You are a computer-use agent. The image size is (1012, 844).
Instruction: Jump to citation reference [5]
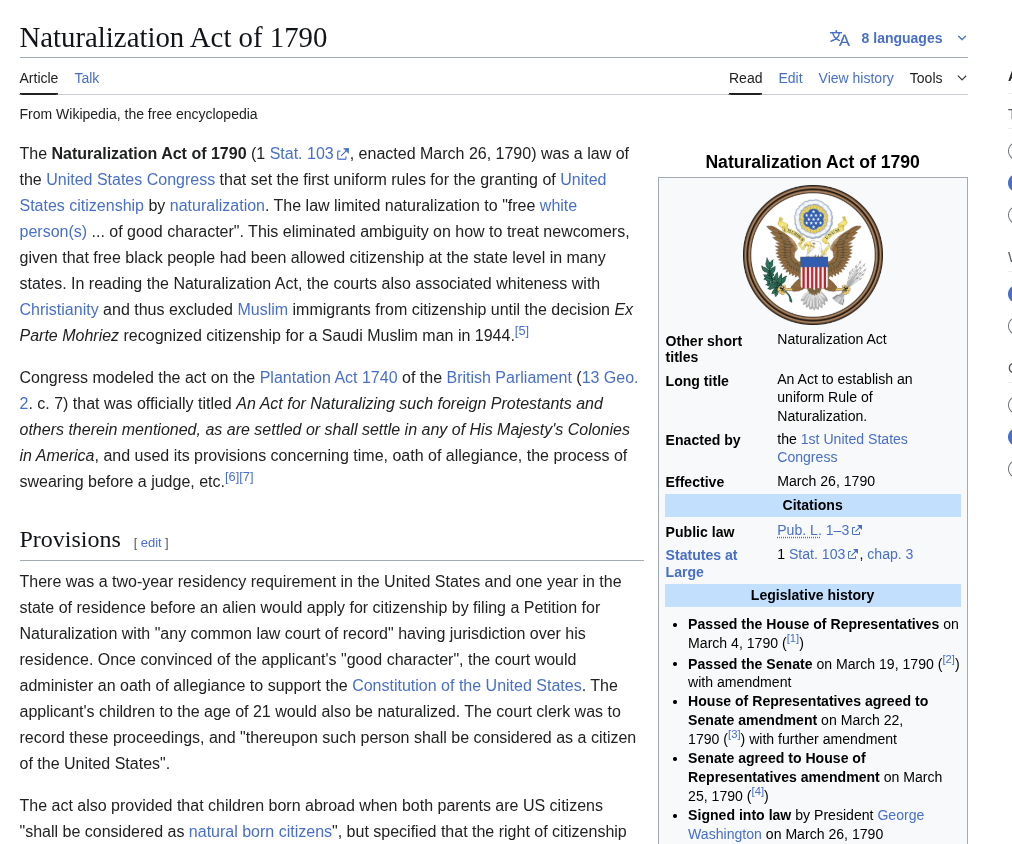click(x=521, y=331)
